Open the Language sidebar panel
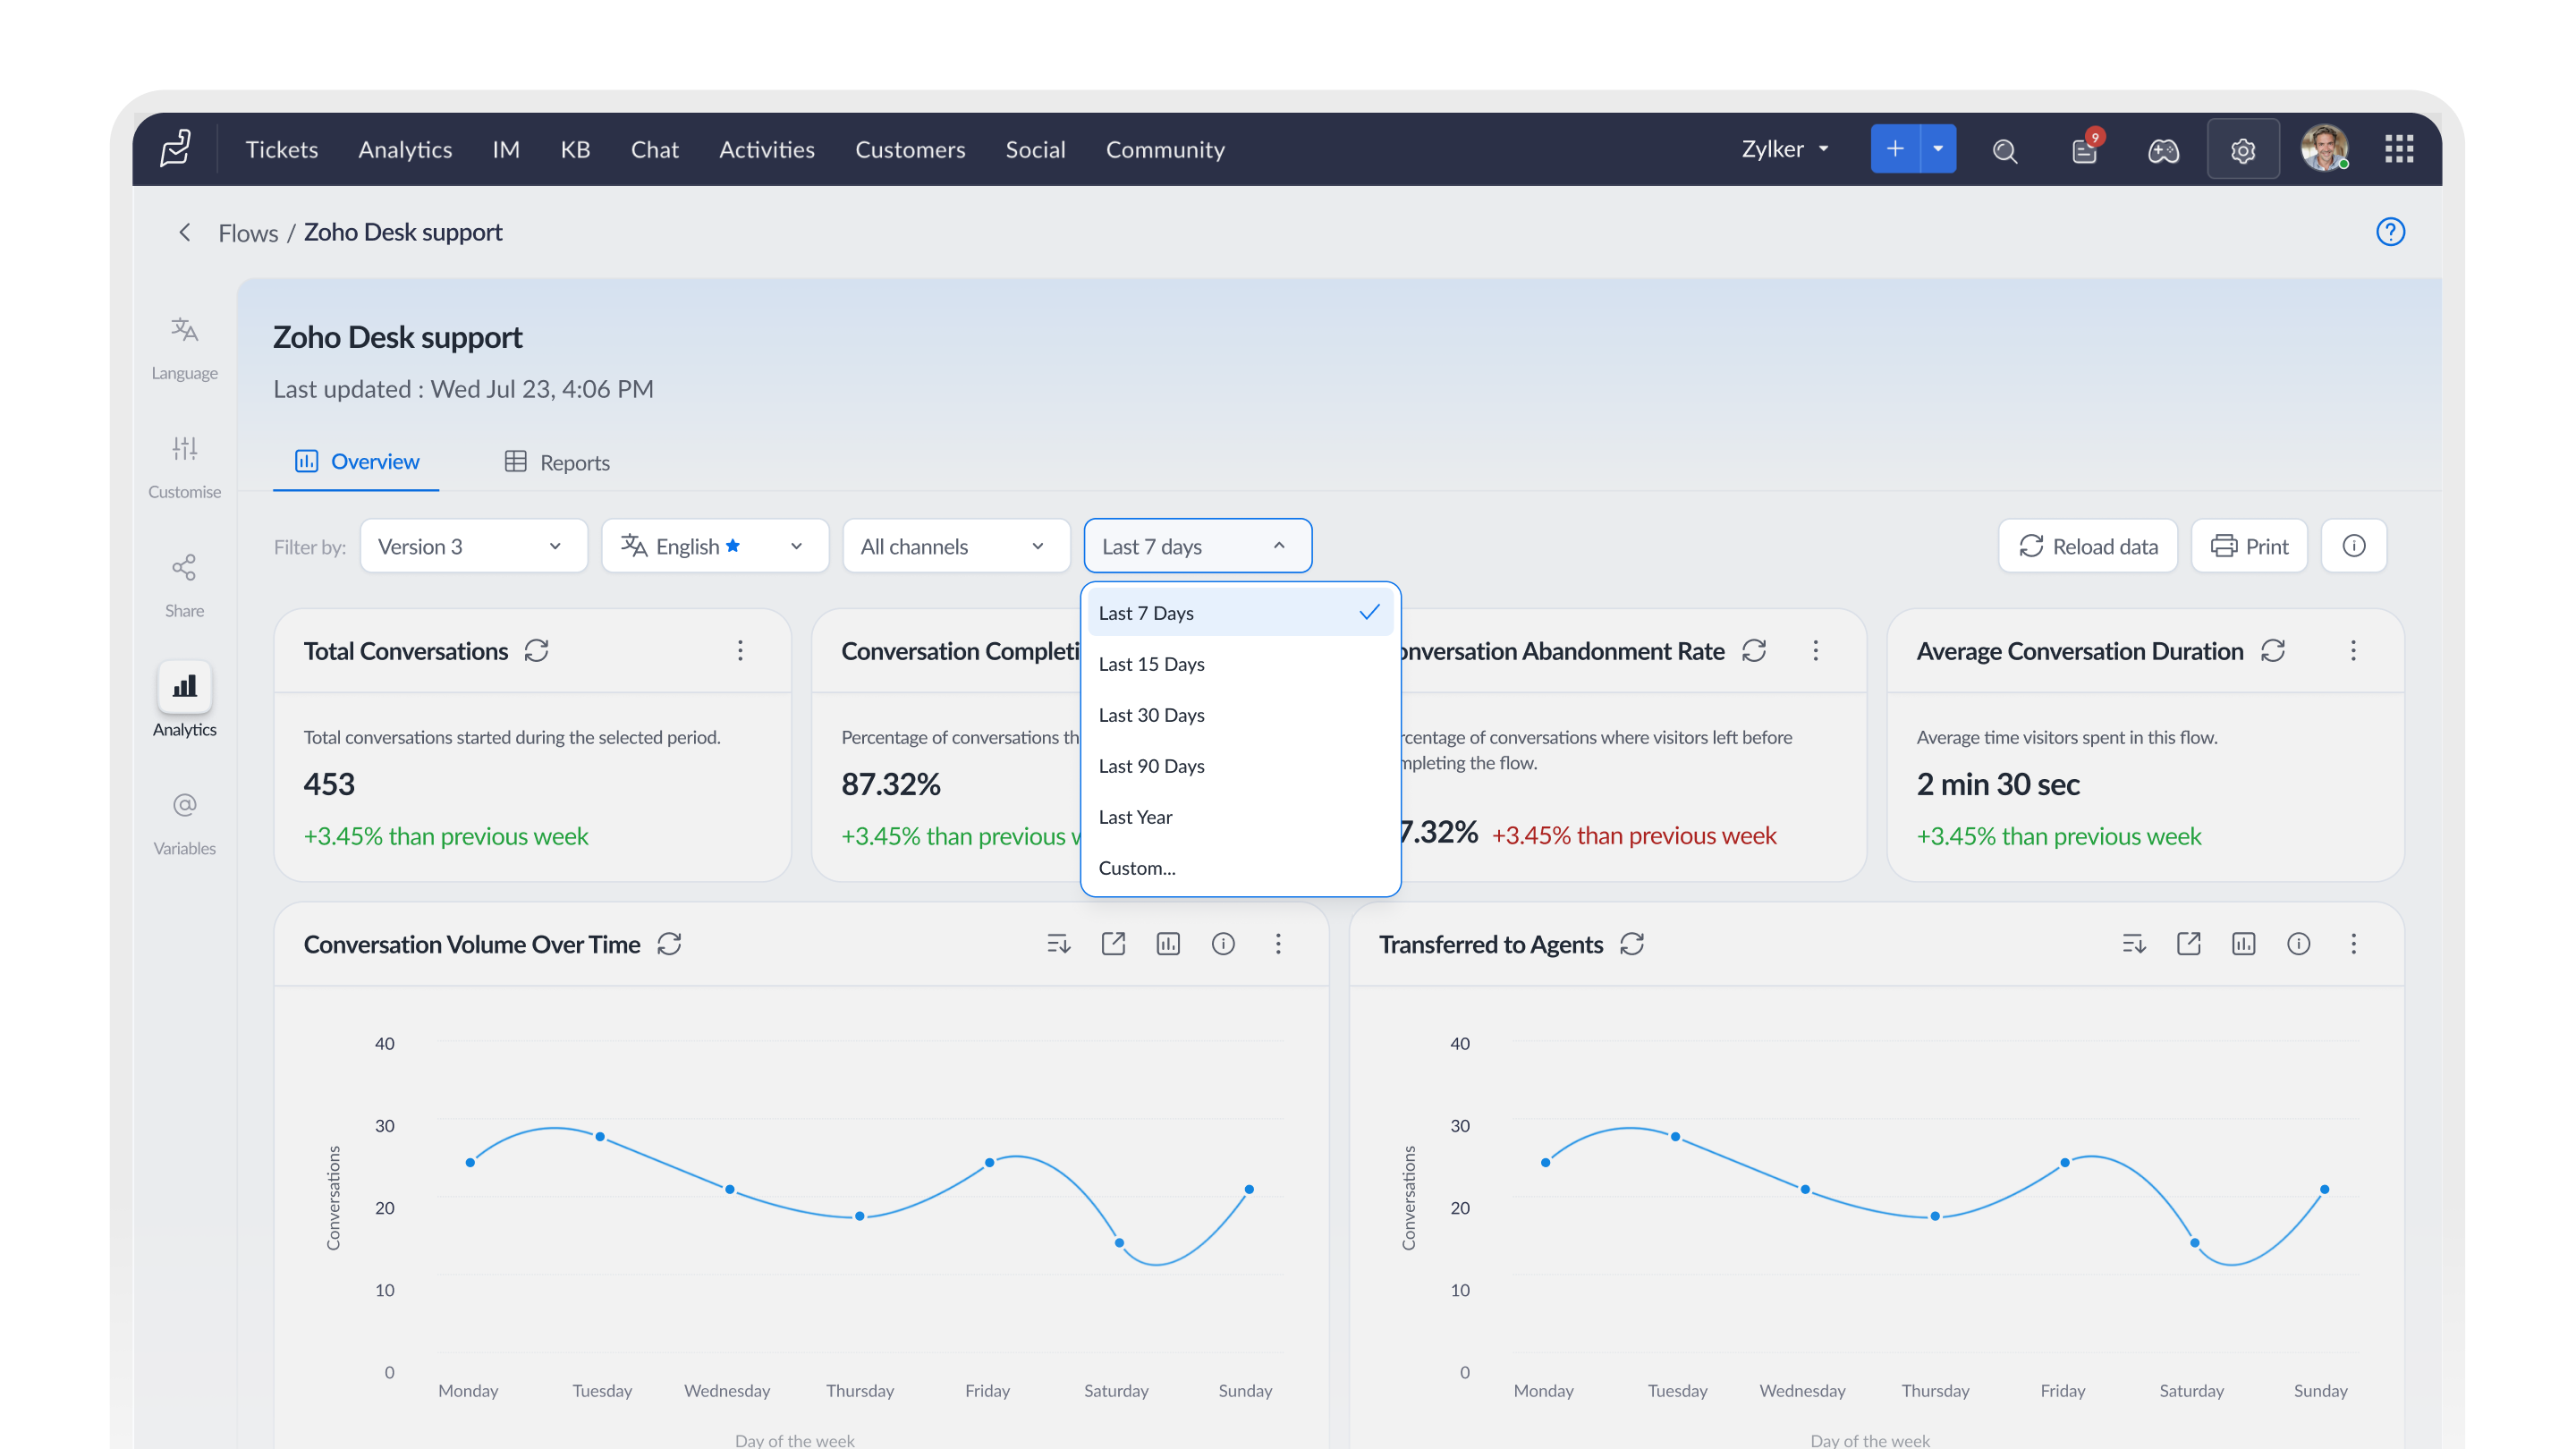This screenshot has height=1449, width=2576. 184,348
